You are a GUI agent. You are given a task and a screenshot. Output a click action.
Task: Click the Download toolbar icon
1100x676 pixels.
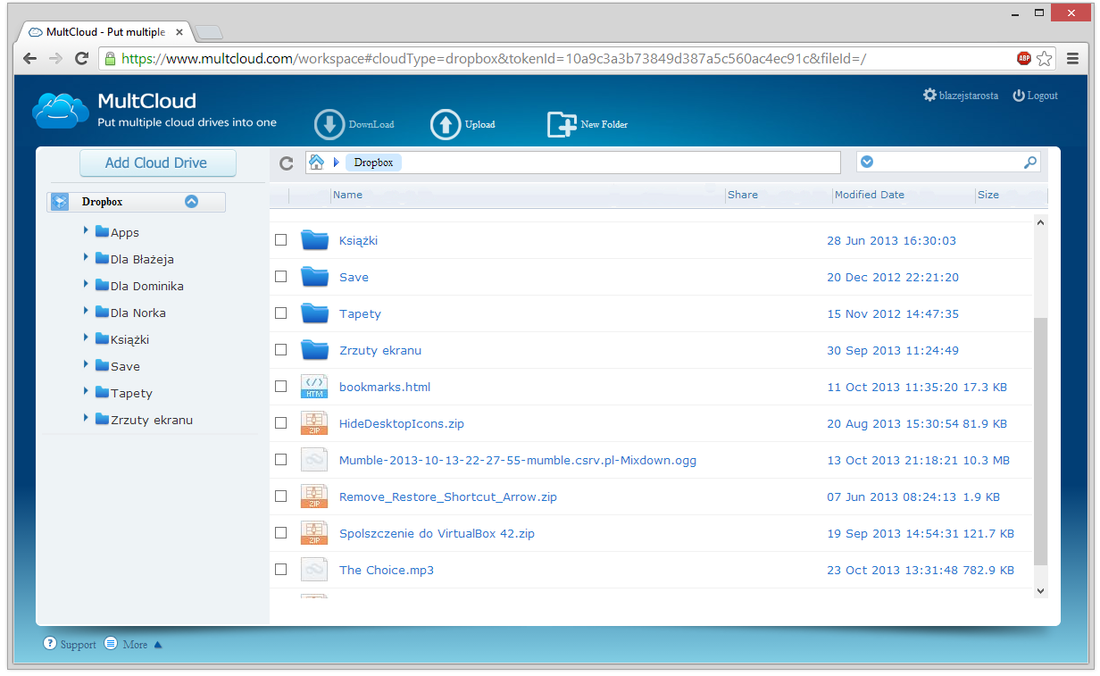click(329, 124)
